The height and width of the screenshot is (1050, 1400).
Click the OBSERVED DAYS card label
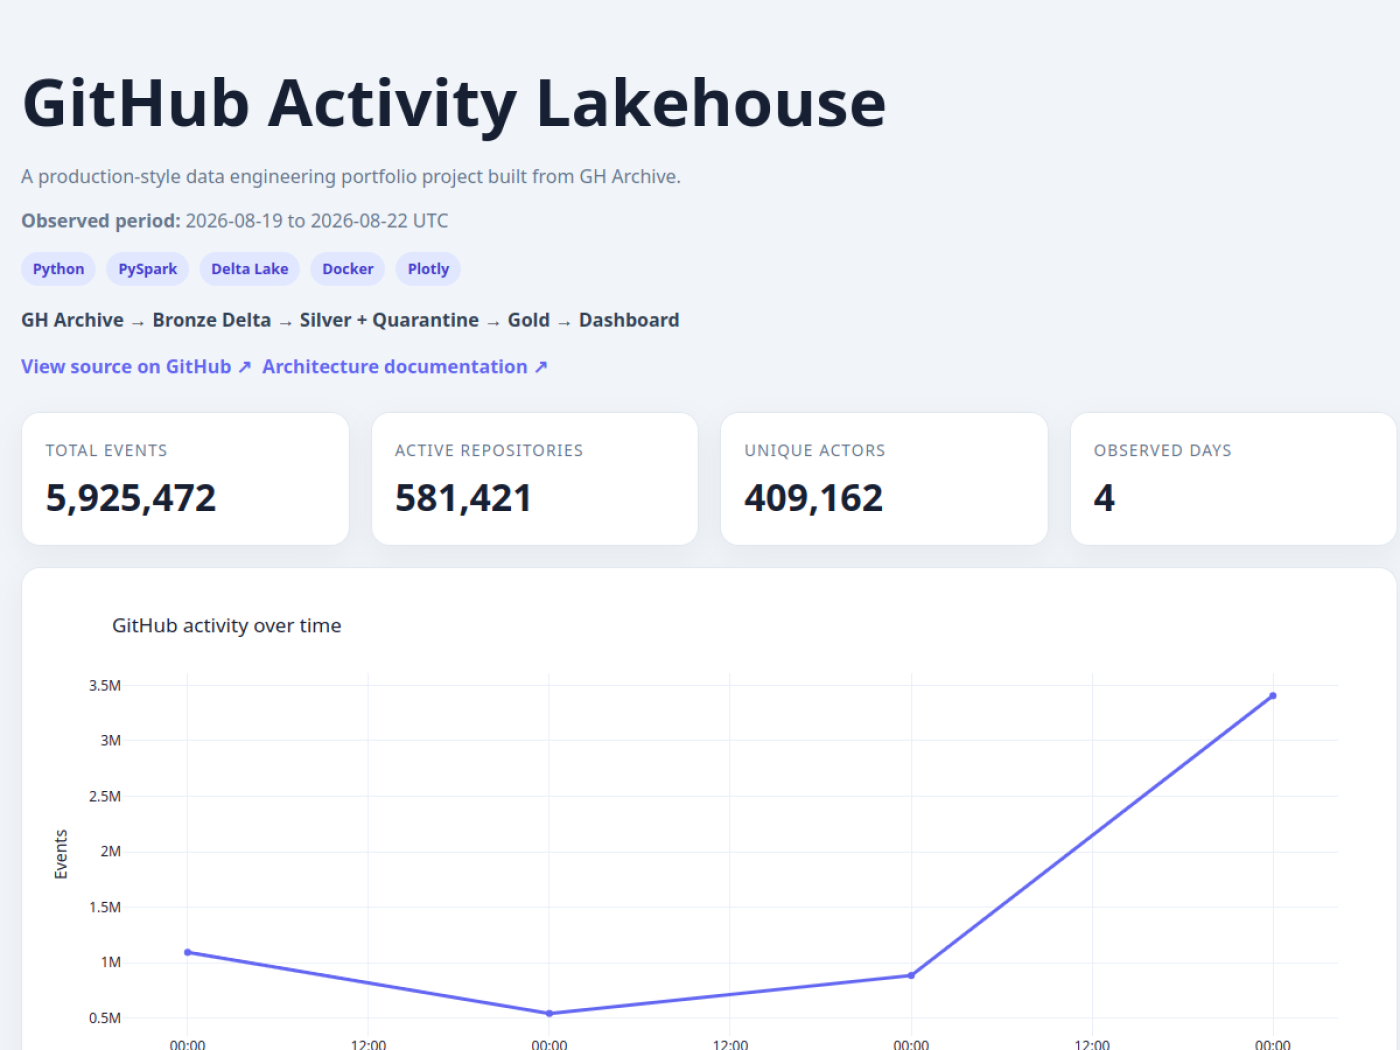[1162, 451]
